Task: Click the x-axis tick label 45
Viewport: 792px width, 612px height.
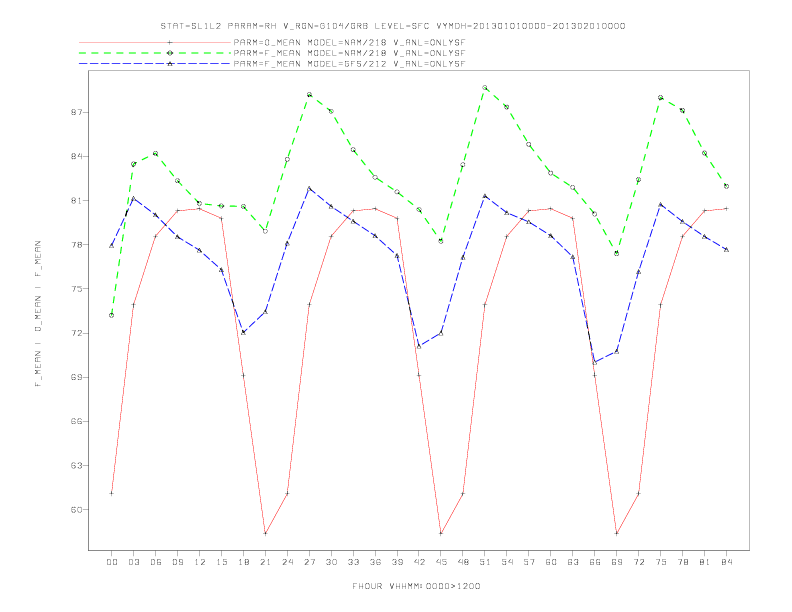Action: pyautogui.click(x=441, y=562)
